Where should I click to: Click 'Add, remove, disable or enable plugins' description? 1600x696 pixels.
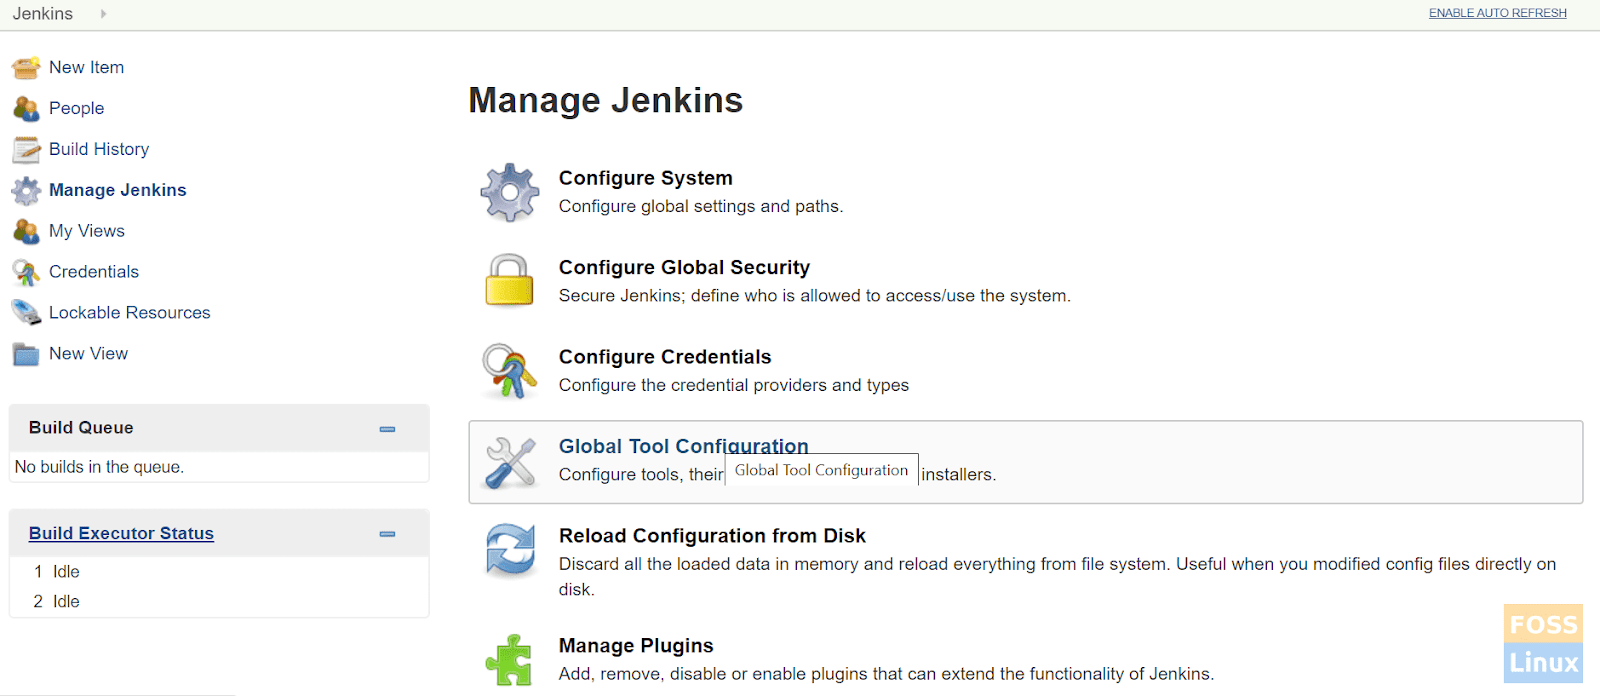886,675
